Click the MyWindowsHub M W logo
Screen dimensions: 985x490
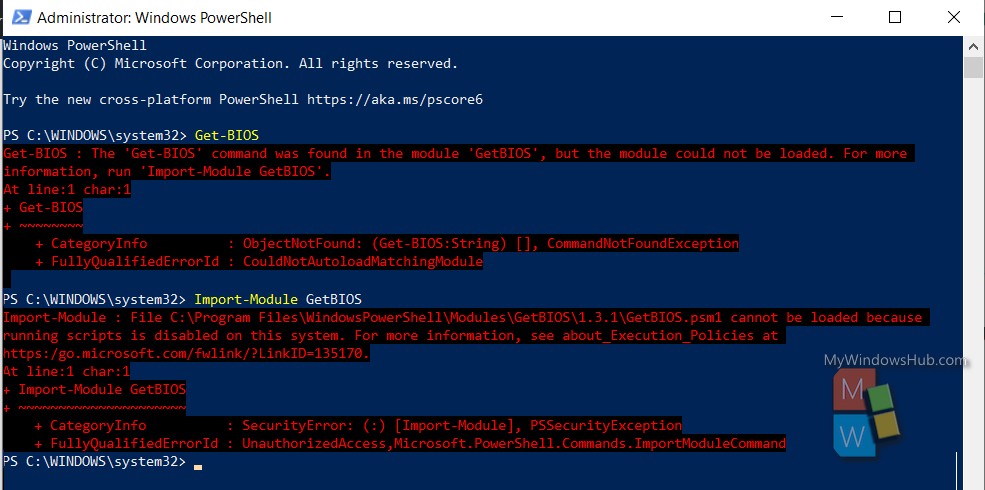[x=867, y=411]
